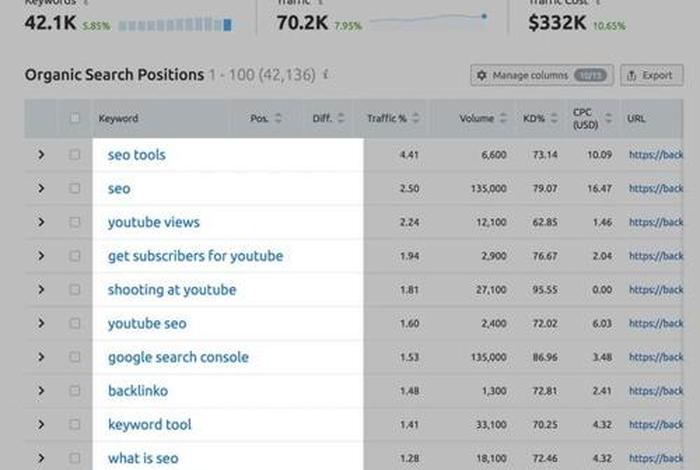Tick the 'google search console' checkbox
The image size is (700, 470).
pos(75,357)
